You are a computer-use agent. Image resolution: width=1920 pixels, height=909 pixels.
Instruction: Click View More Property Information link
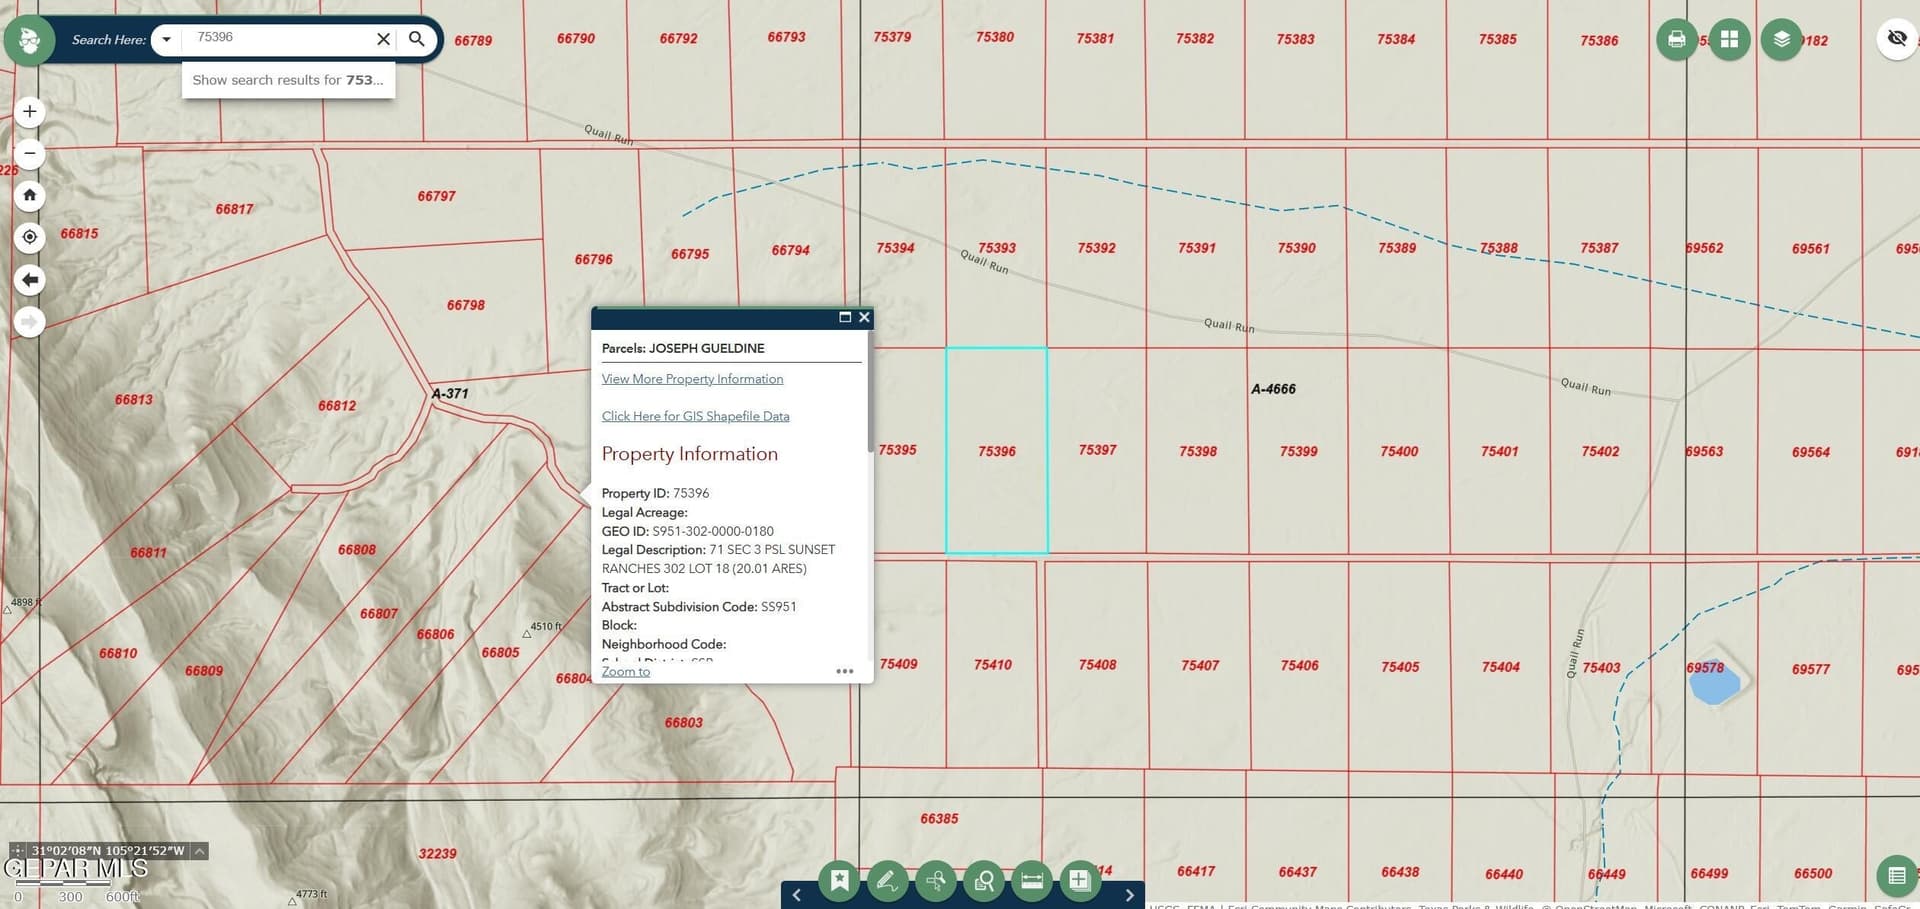(692, 378)
